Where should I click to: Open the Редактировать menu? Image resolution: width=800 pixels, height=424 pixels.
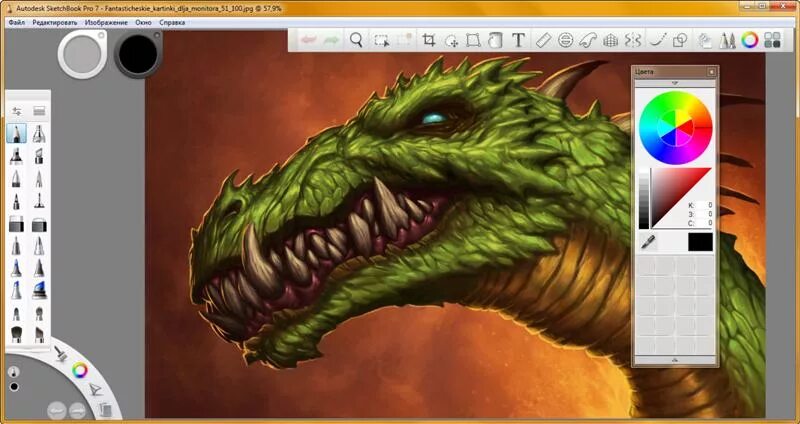tap(55, 22)
